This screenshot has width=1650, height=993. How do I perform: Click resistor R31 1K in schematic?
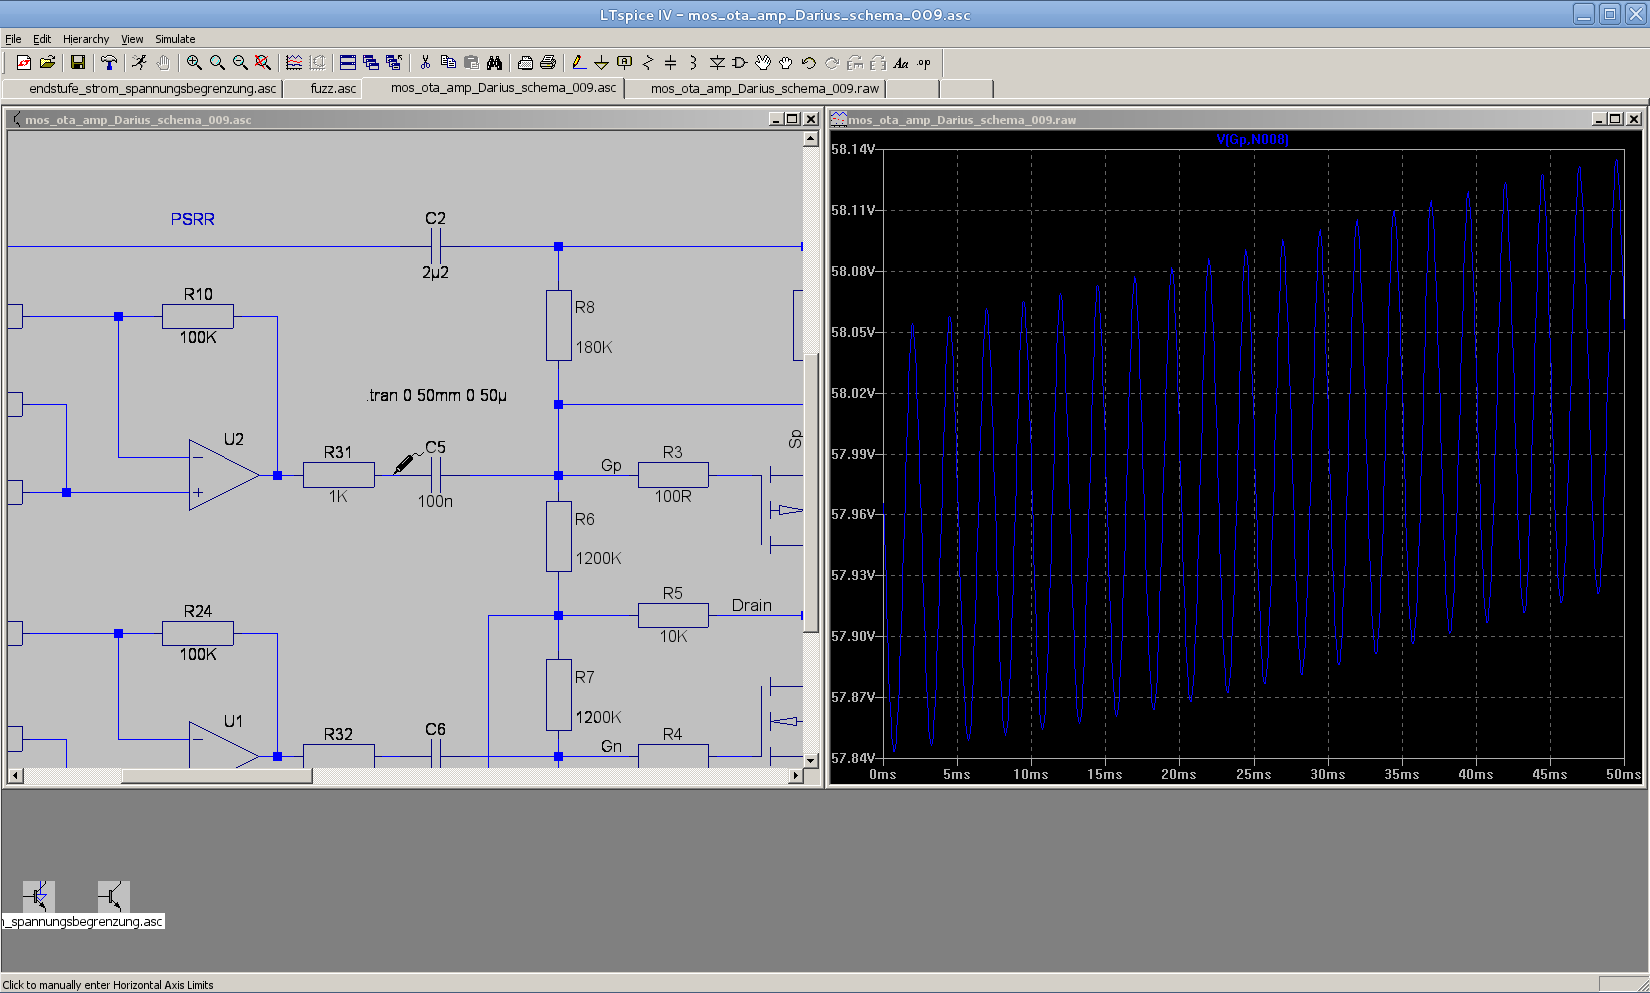[x=339, y=475]
